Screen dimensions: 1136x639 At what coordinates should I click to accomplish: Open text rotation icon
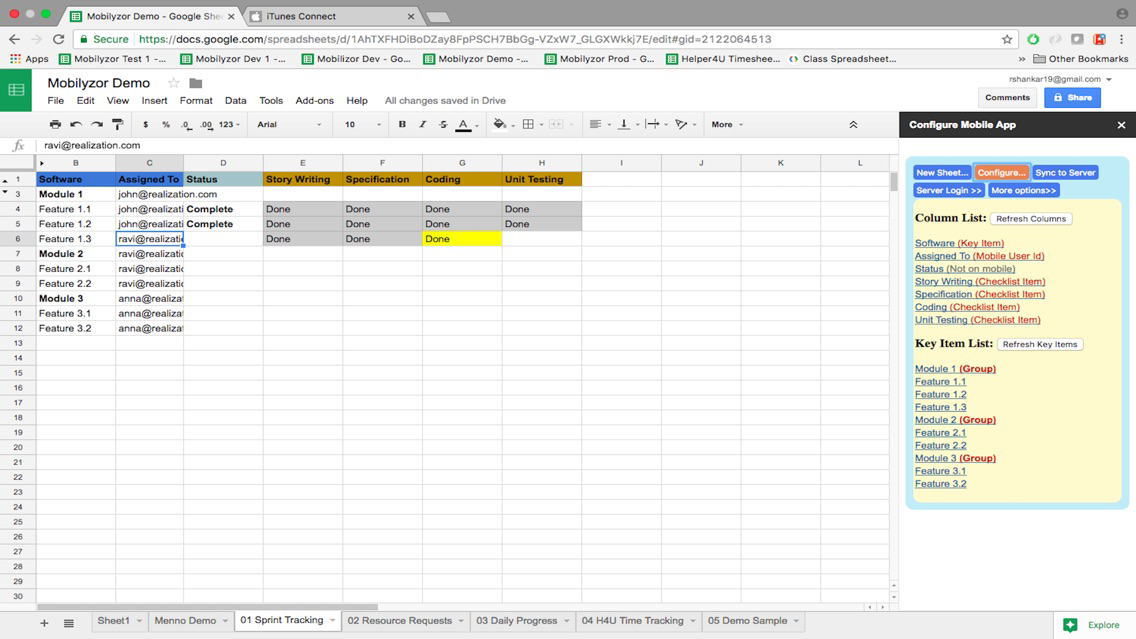tap(681, 125)
